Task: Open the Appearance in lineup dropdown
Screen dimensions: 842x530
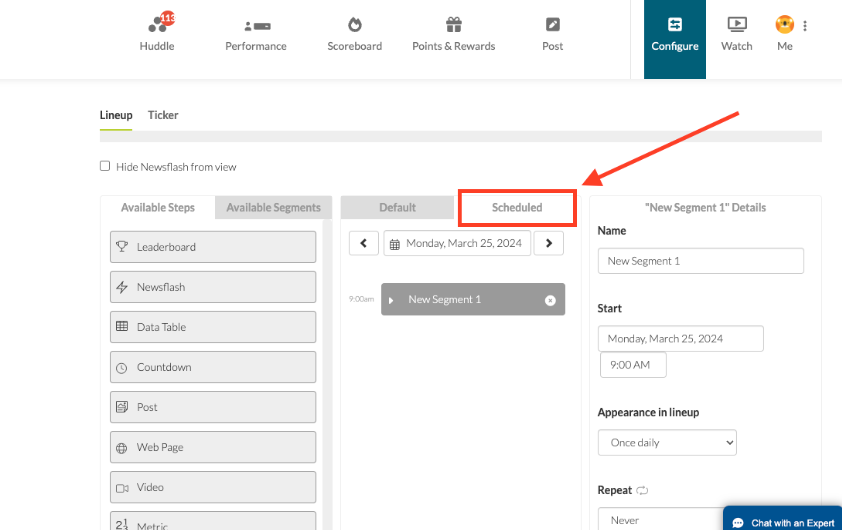Action: [x=667, y=442]
